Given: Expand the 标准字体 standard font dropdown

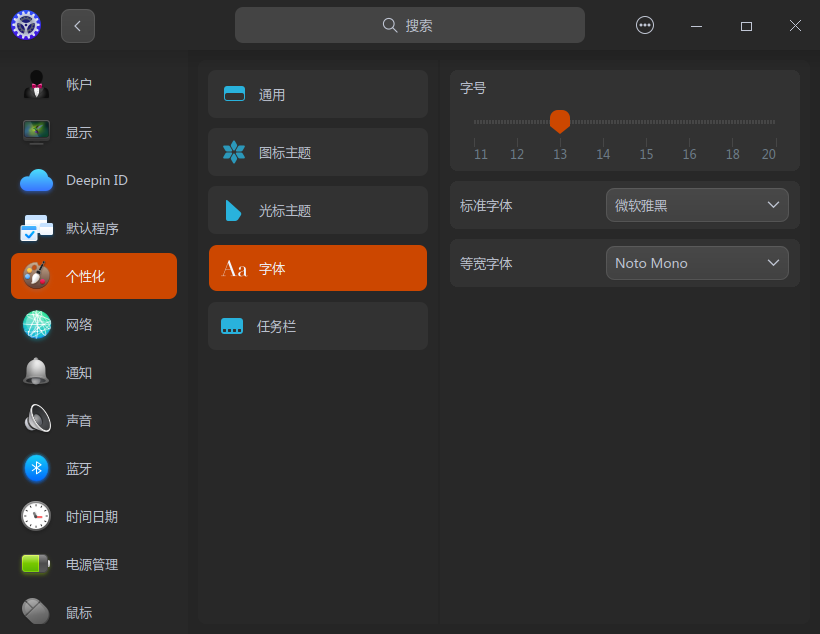Looking at the screenshot, I should click(697, 205).
